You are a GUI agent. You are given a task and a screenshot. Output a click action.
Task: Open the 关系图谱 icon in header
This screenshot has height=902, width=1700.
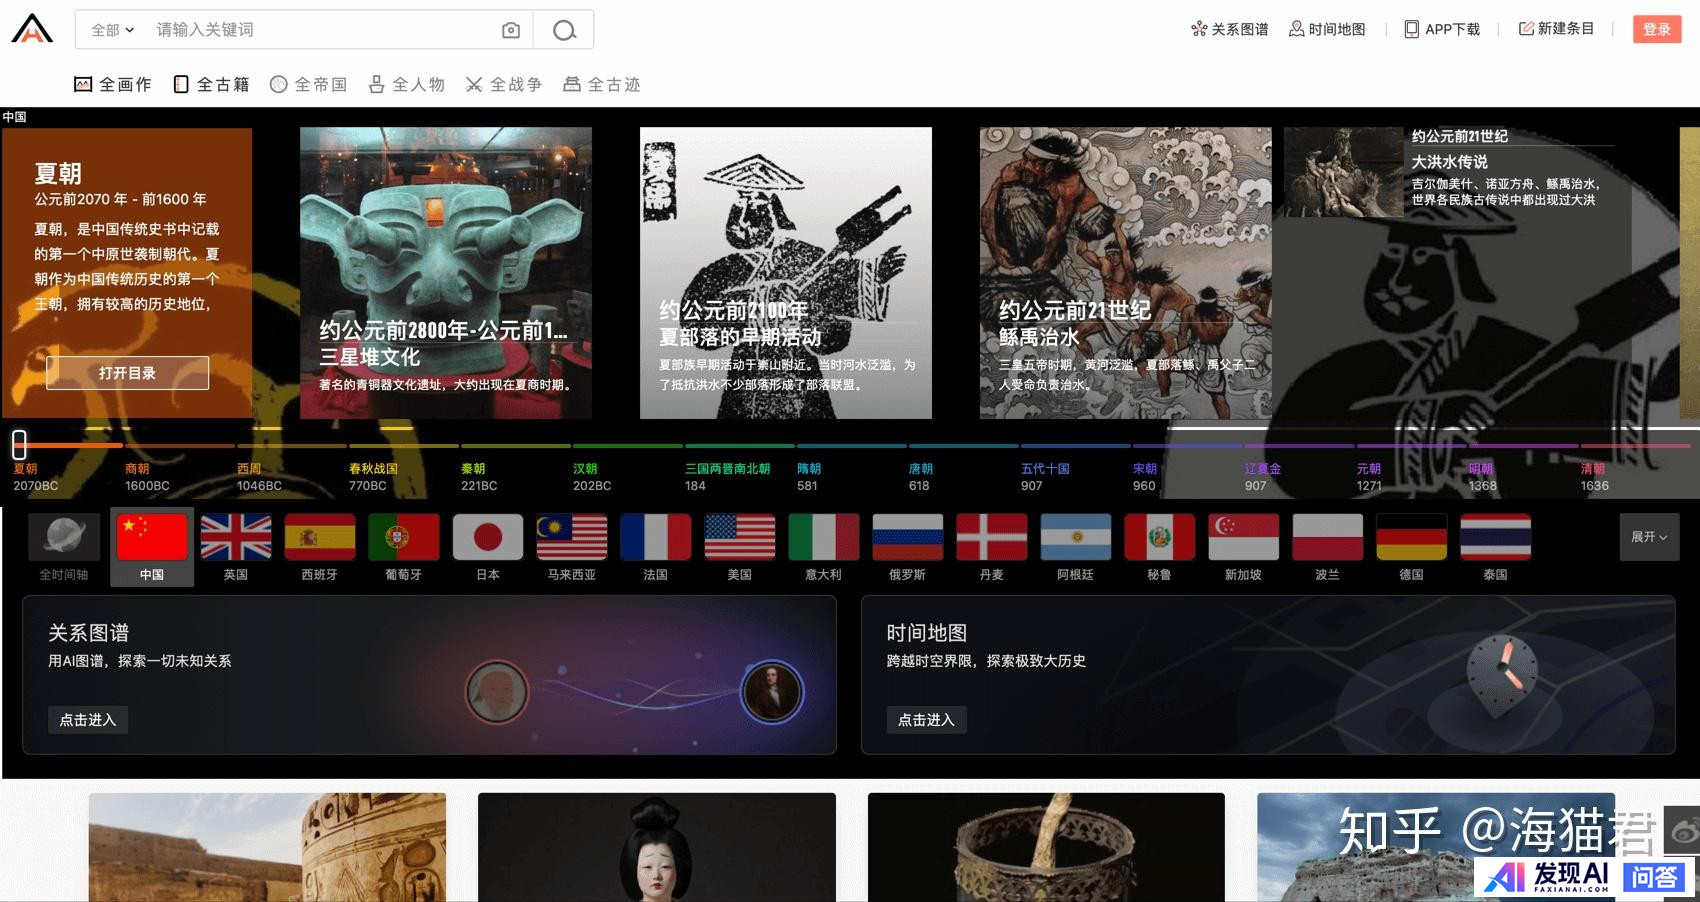point(1199,29)
